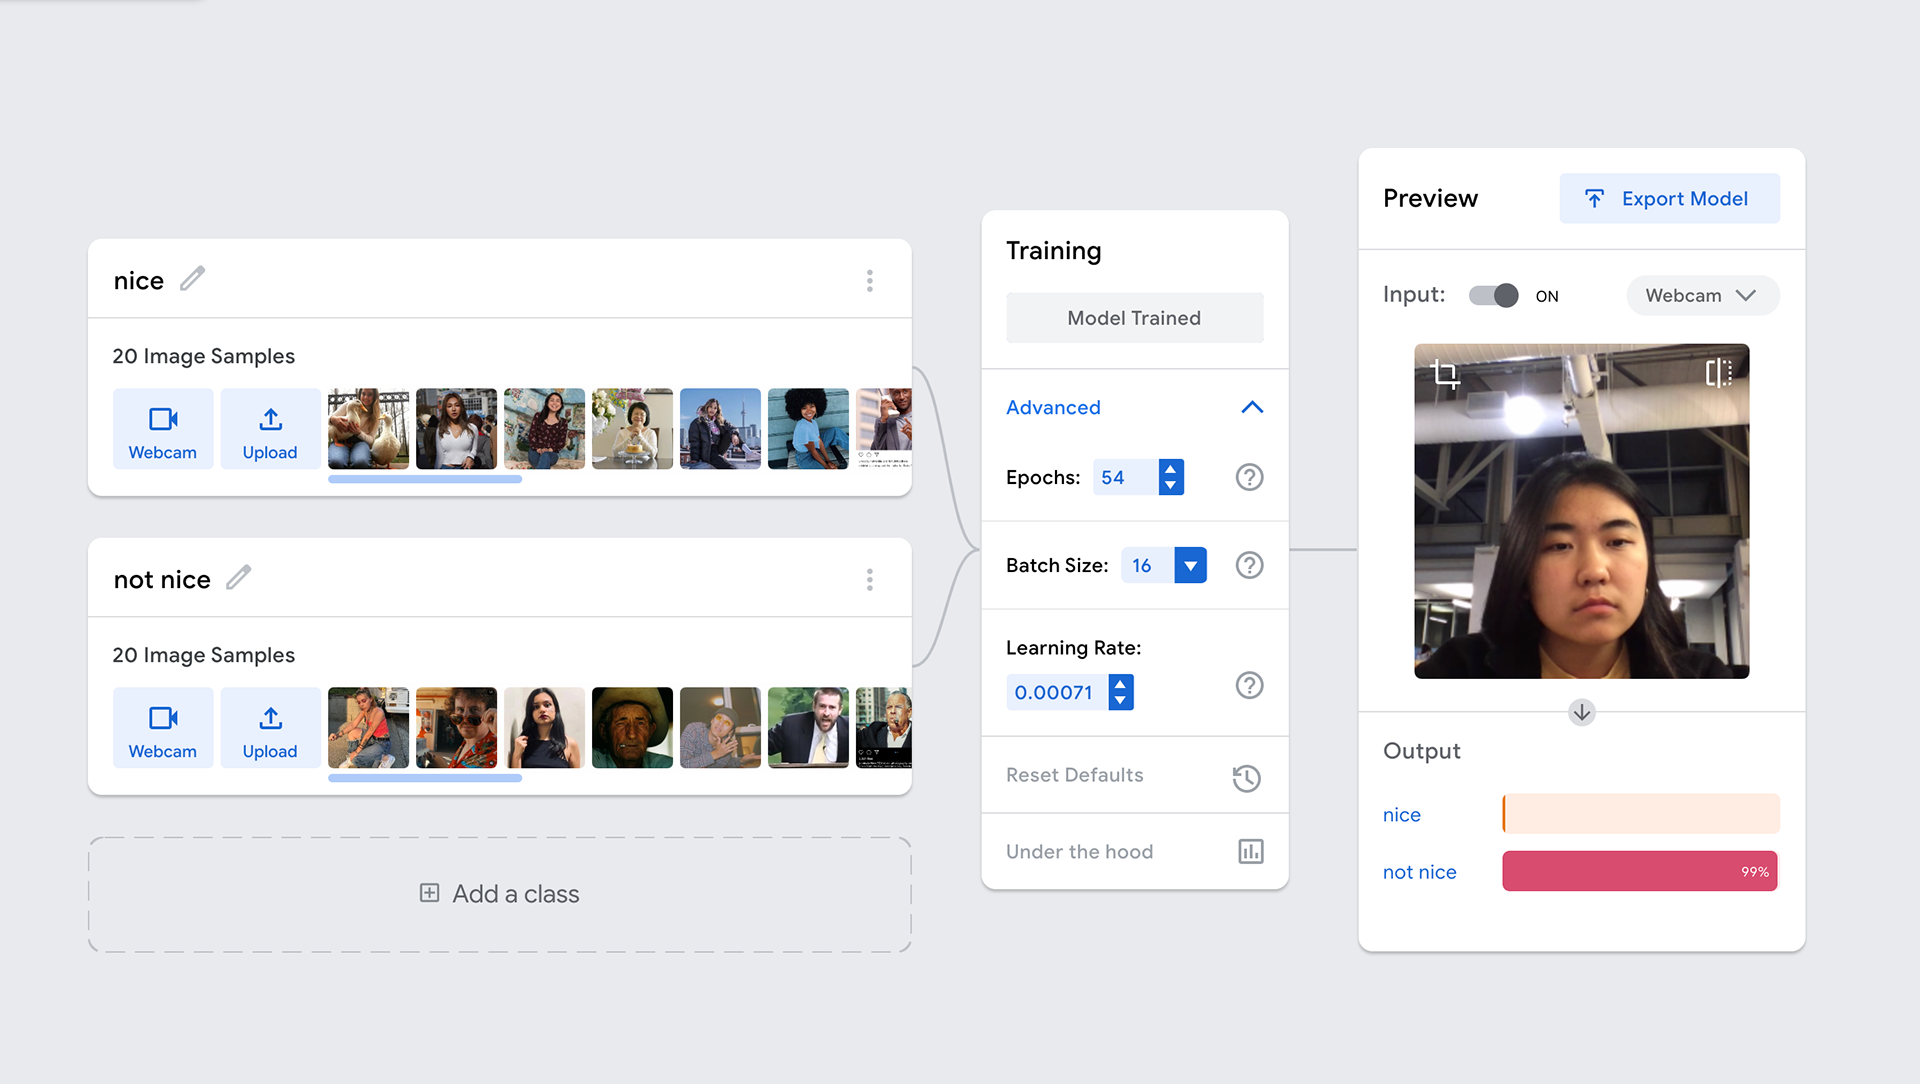This screenshot has width=1920, height=1084.
Task: Select woman-with-dog sample in 'nice' class
Action: 368,429
